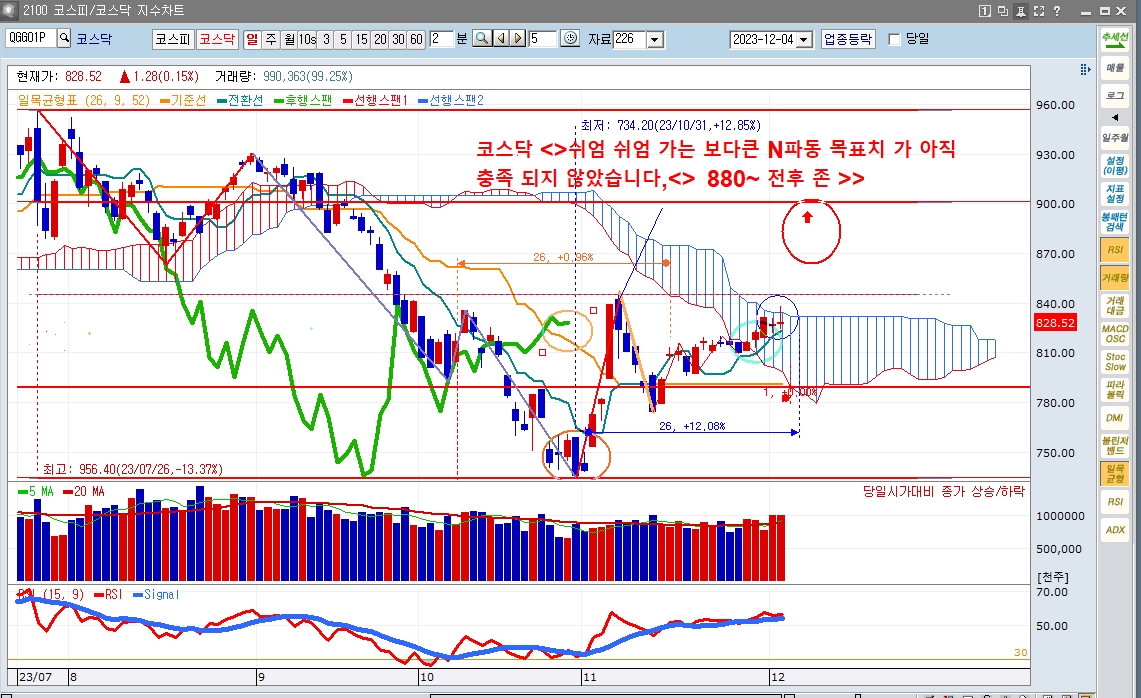
Task: Toggle the 일목균형 Ichimoku indicator
Action: [1115, 474]
